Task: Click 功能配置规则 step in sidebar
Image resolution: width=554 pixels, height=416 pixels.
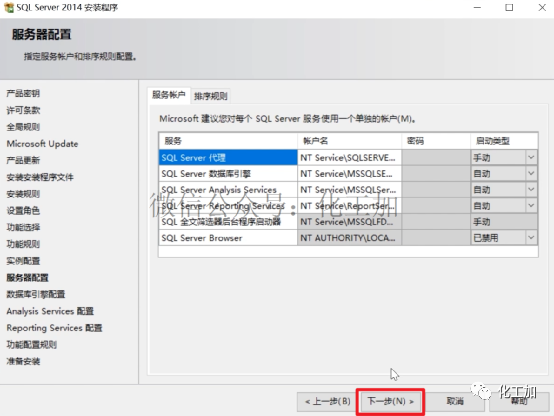Action: pos(31,345)
